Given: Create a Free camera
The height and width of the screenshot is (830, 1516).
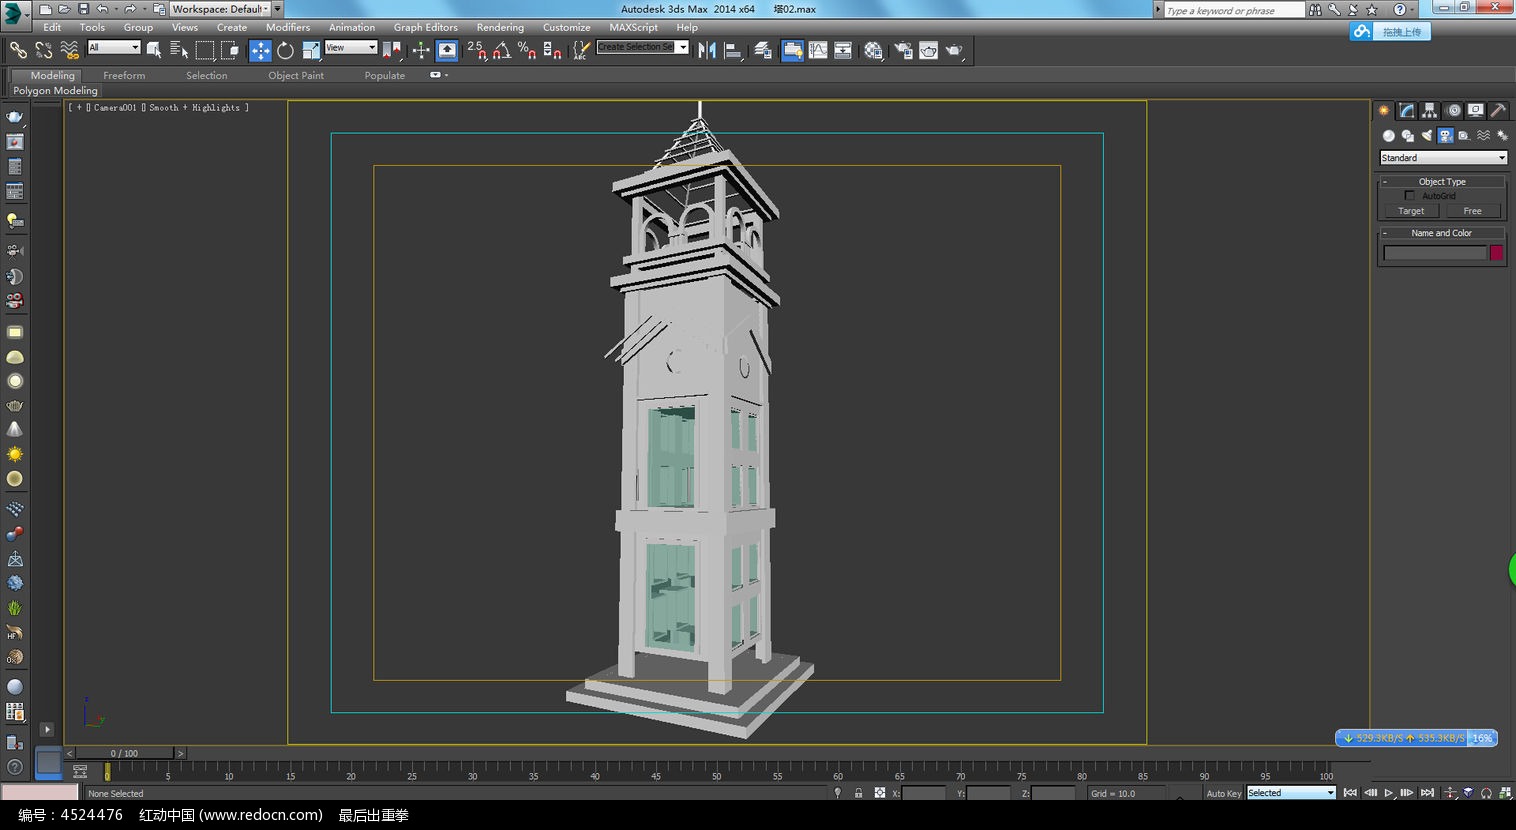Looking at the screenshot, I should pyautogui.click(x=1473, y=211).
